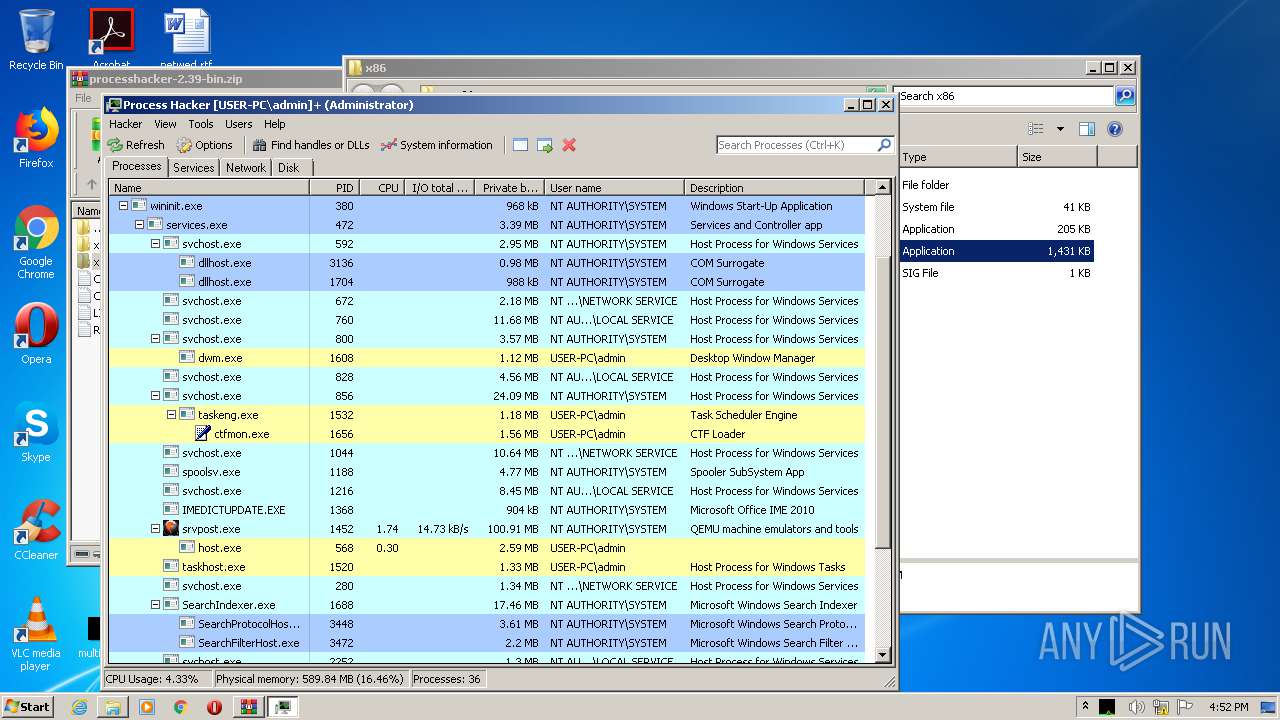Collapse the wininit.exe tree node

[x=123, y=206]
